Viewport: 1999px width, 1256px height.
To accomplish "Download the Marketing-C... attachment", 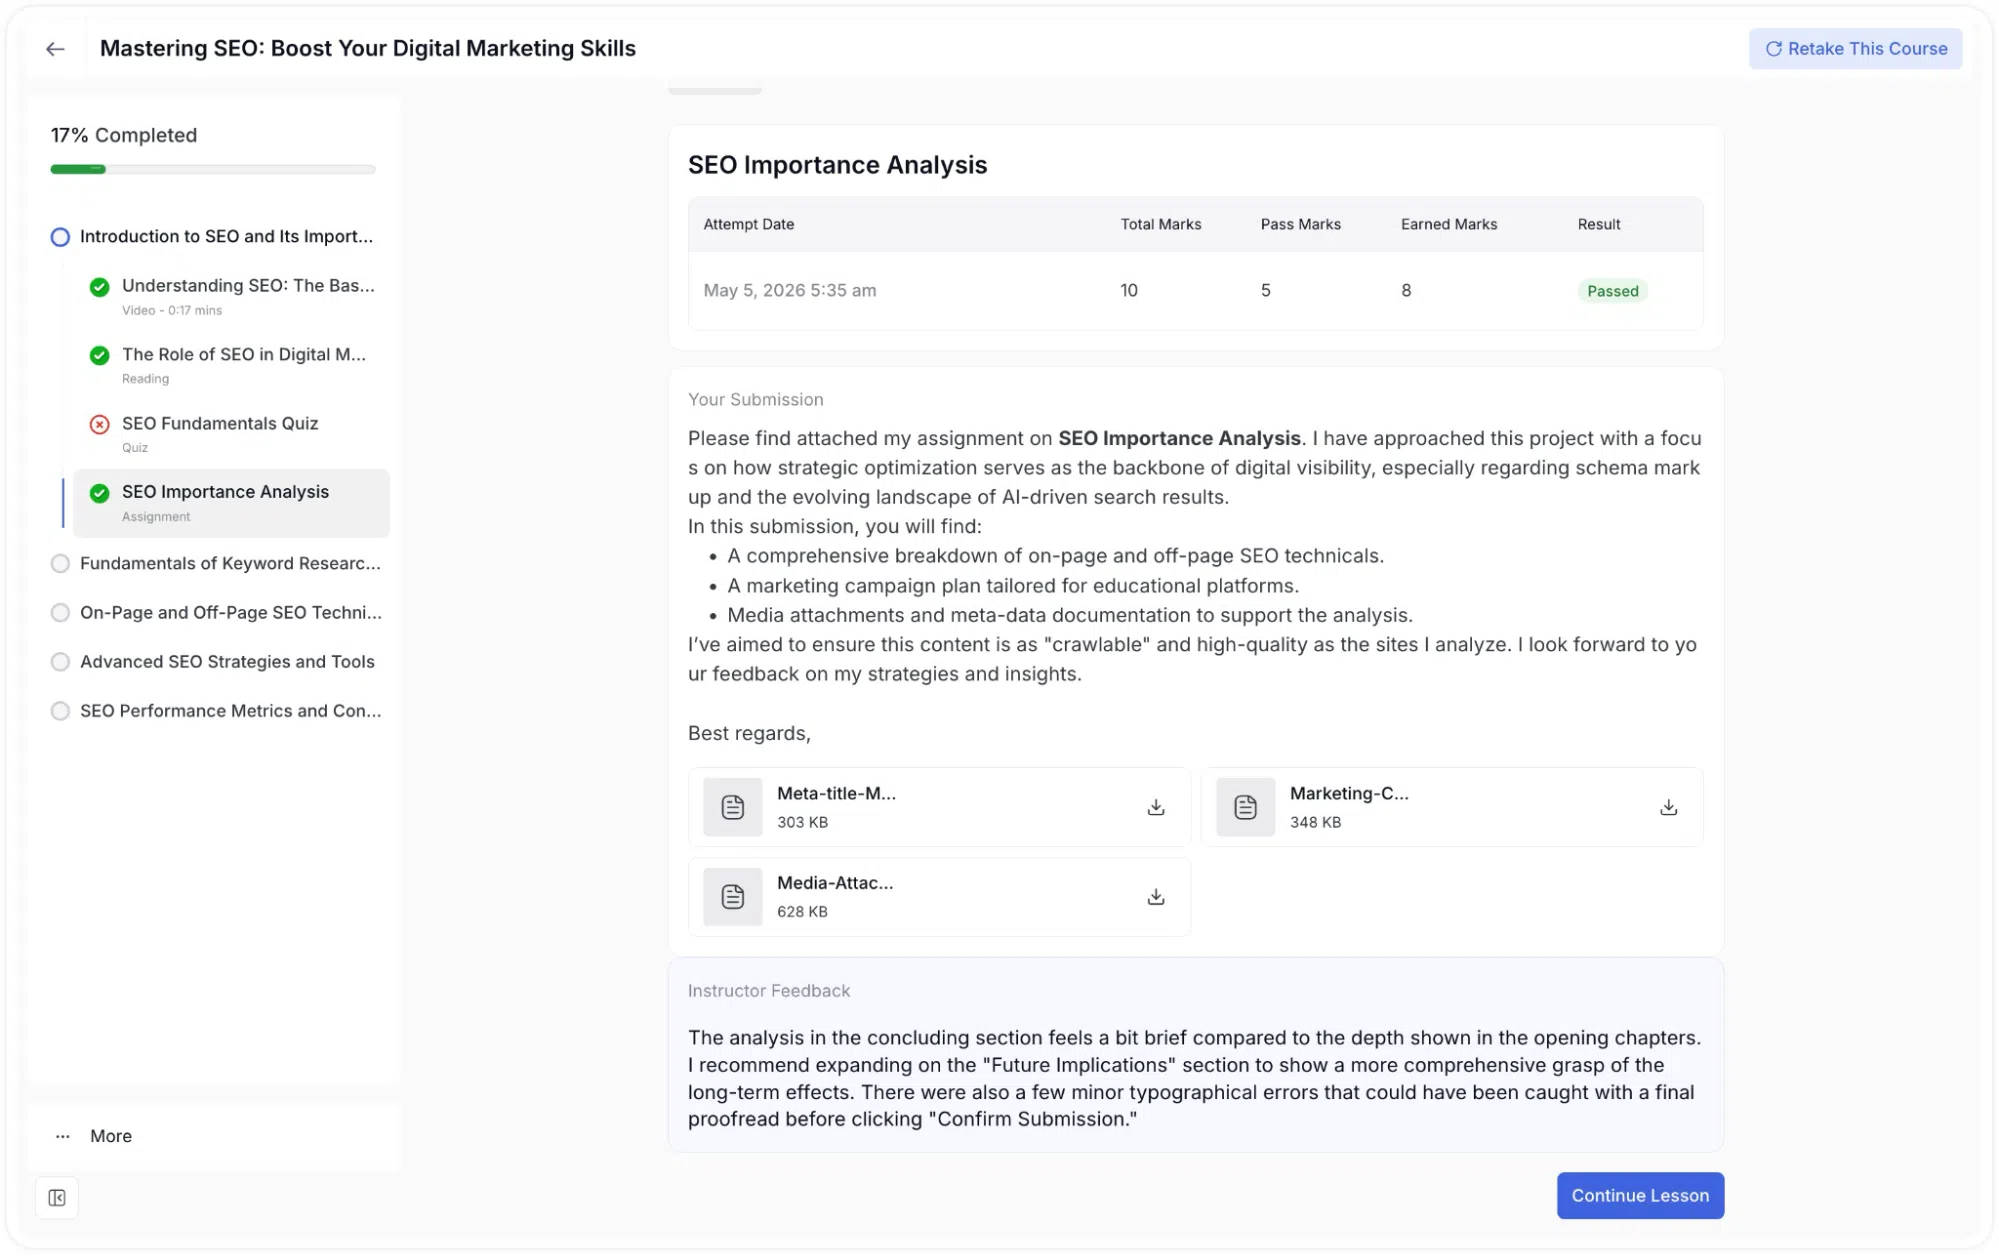I will (1668, 807).
